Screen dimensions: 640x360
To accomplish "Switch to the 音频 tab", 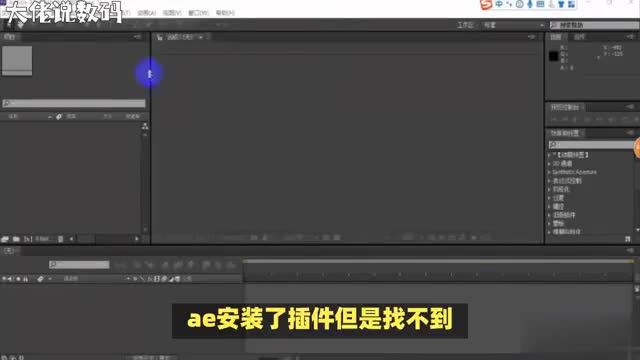I will coord(579,37).
